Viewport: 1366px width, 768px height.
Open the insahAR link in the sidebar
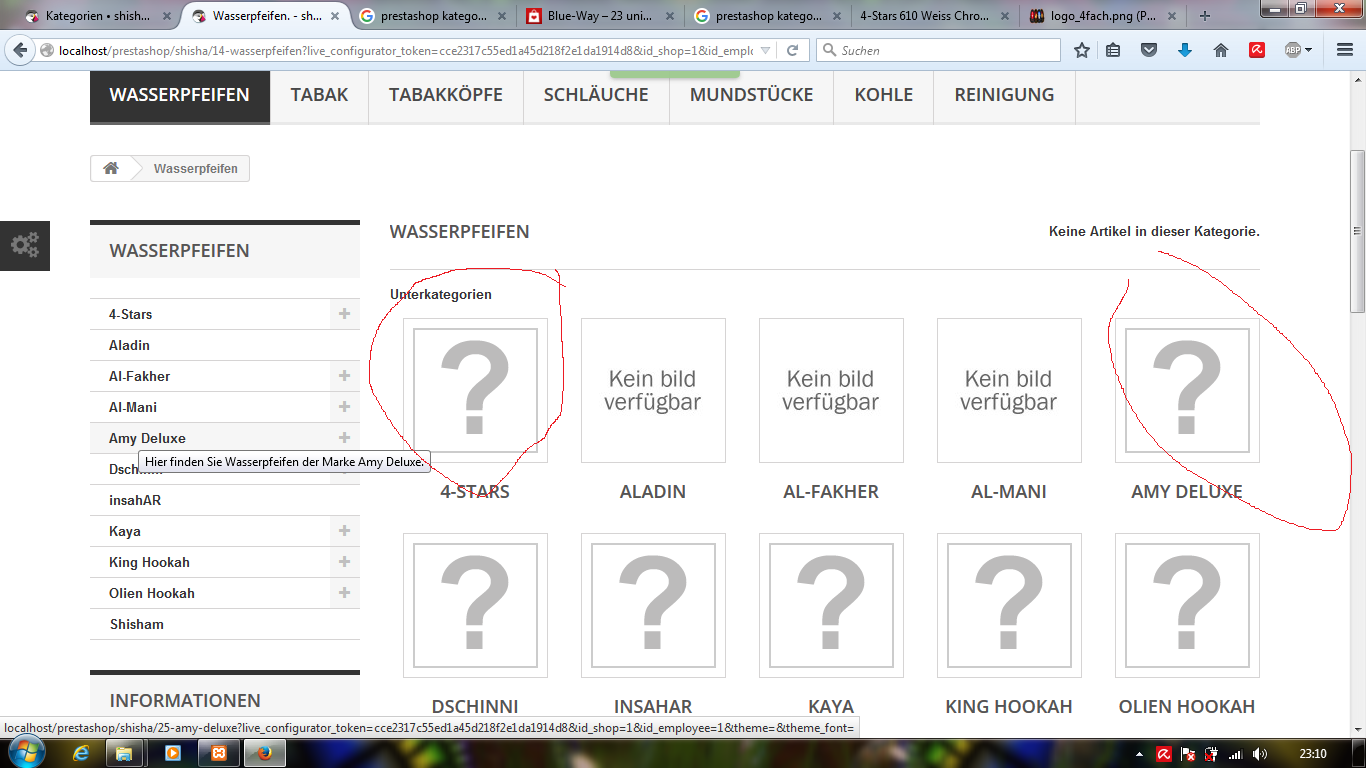click(x=135, y=500)
